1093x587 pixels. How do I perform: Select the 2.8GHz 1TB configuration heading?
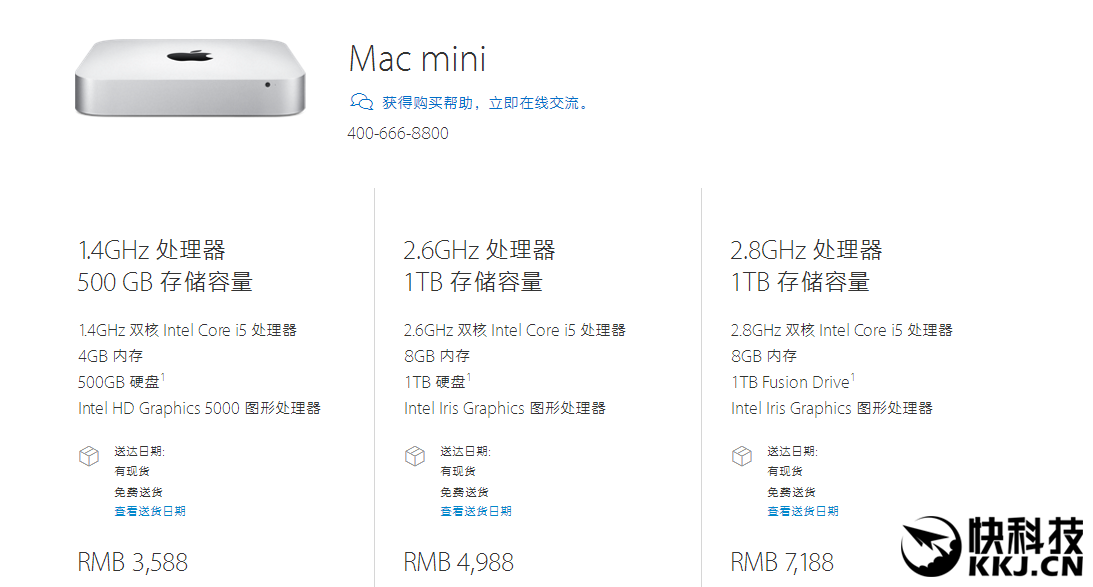click(806, 266)
